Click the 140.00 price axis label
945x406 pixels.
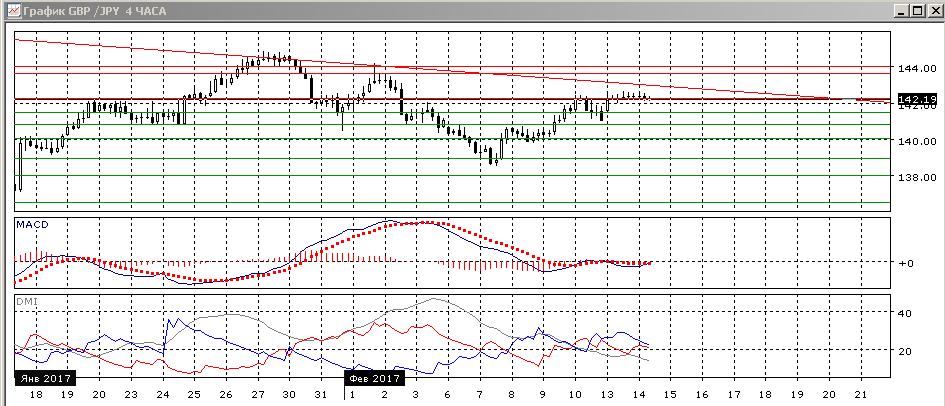click(916, 141)
